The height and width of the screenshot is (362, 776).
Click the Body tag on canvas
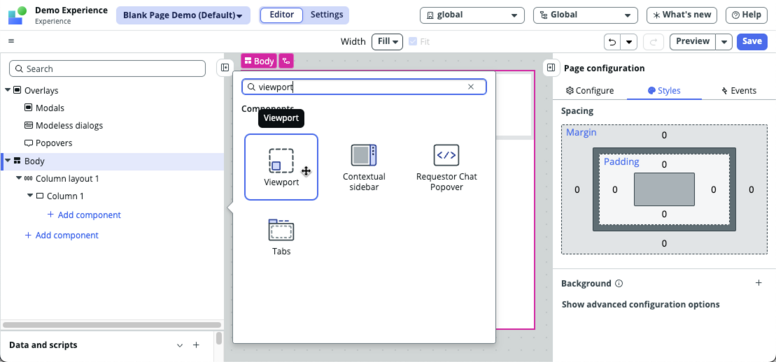pyautogui.click(x=259, y=61)
